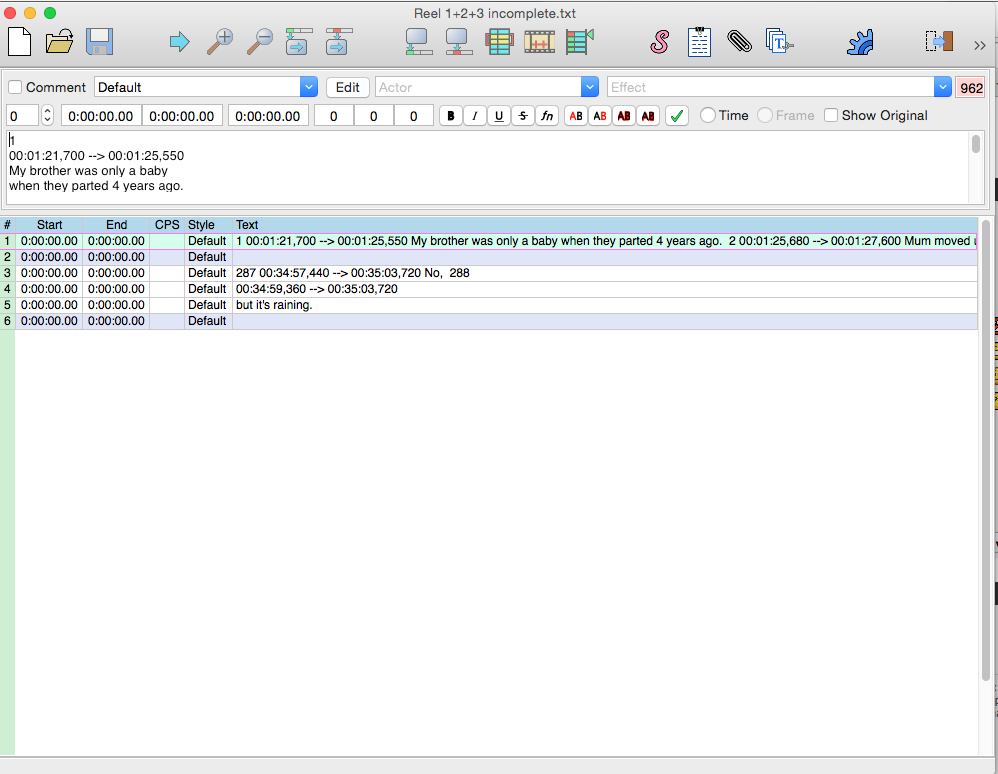Open the timing post-processor filmstrip icon

click(x=539, y=42)
